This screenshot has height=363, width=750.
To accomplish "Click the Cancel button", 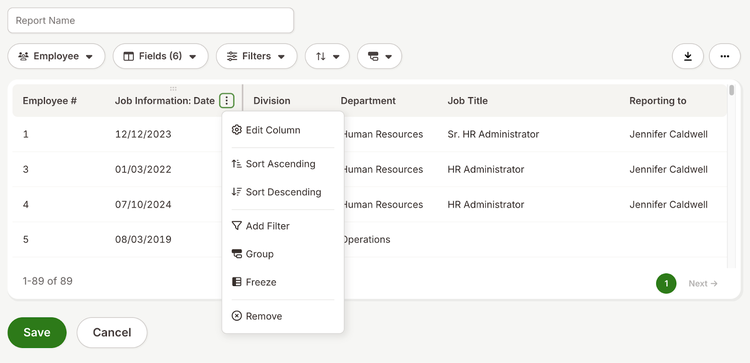I will click(112, 332).
